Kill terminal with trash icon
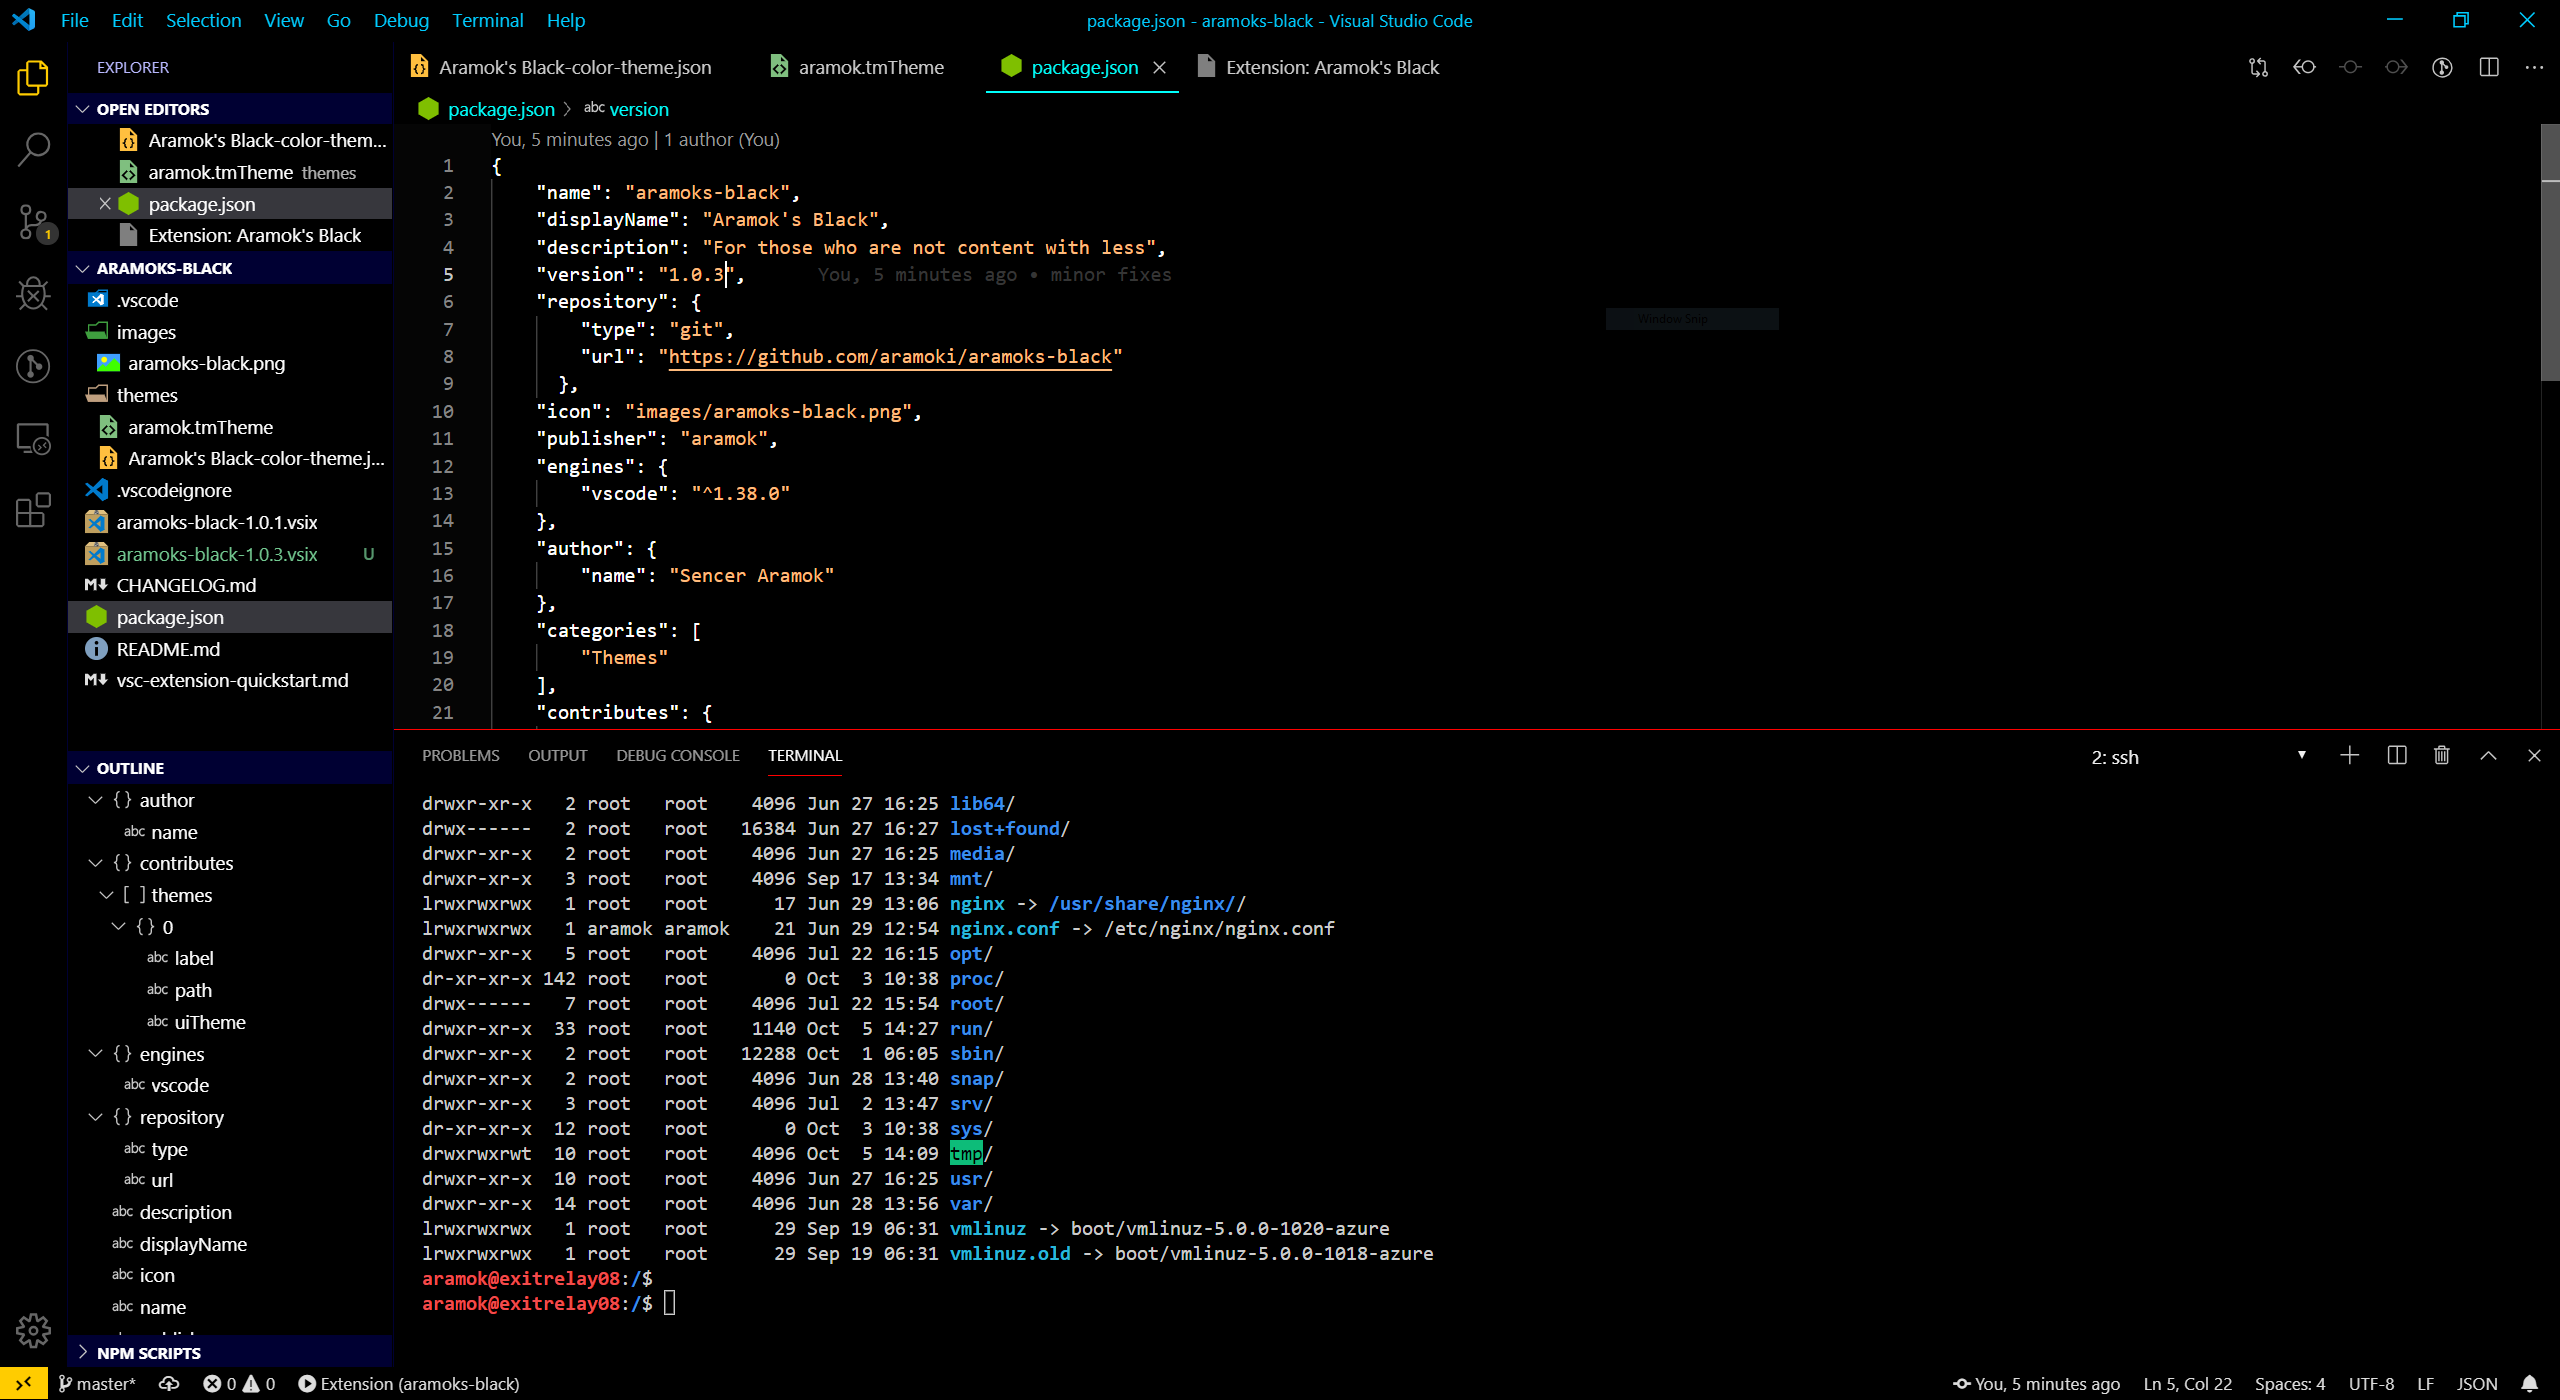Image resolution: width=2560 pixels, height=1400 pixels. point(2441,756)
